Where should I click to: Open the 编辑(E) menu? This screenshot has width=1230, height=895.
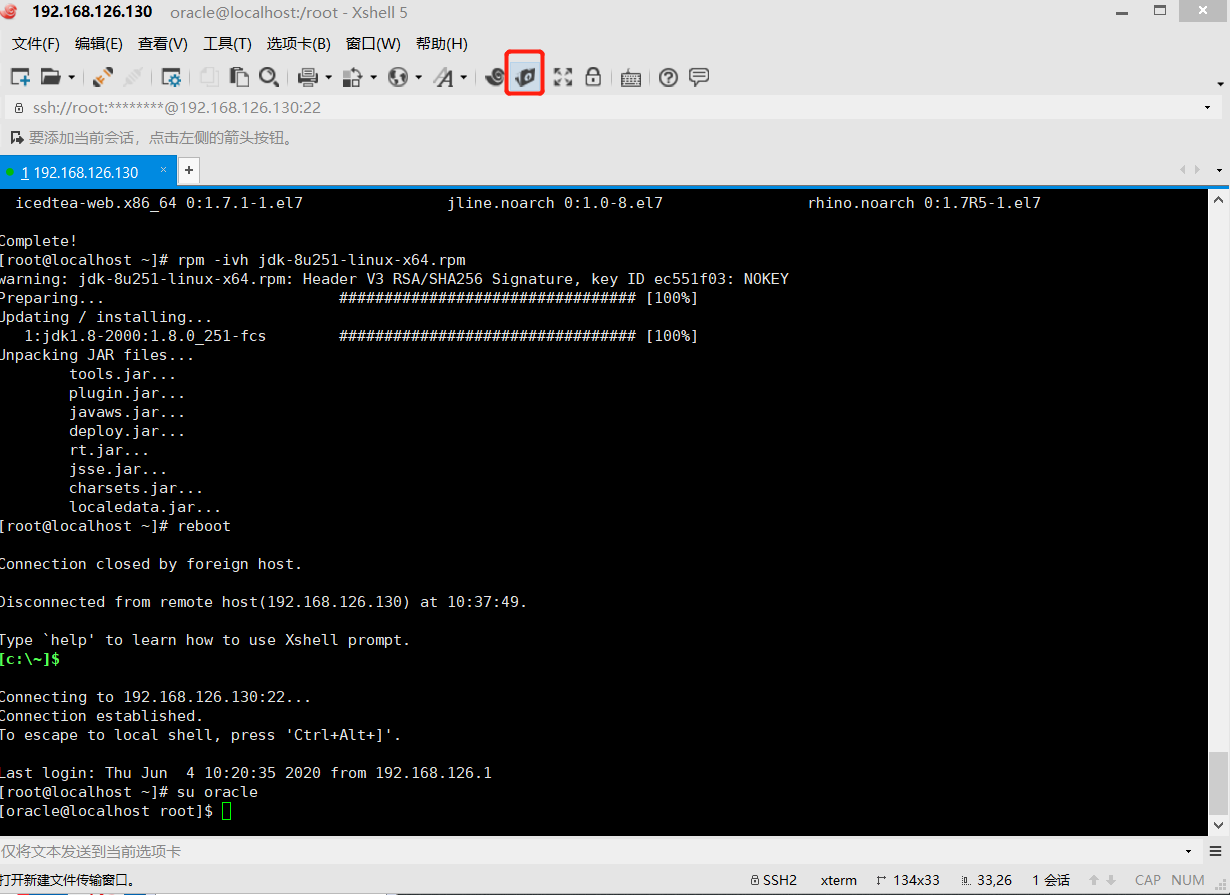[99, 44]
